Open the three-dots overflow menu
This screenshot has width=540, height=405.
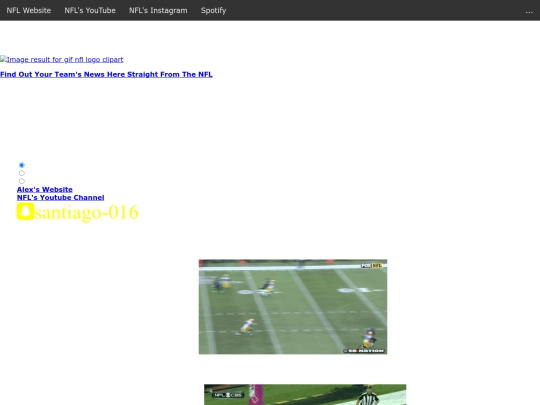click(529, 12)
